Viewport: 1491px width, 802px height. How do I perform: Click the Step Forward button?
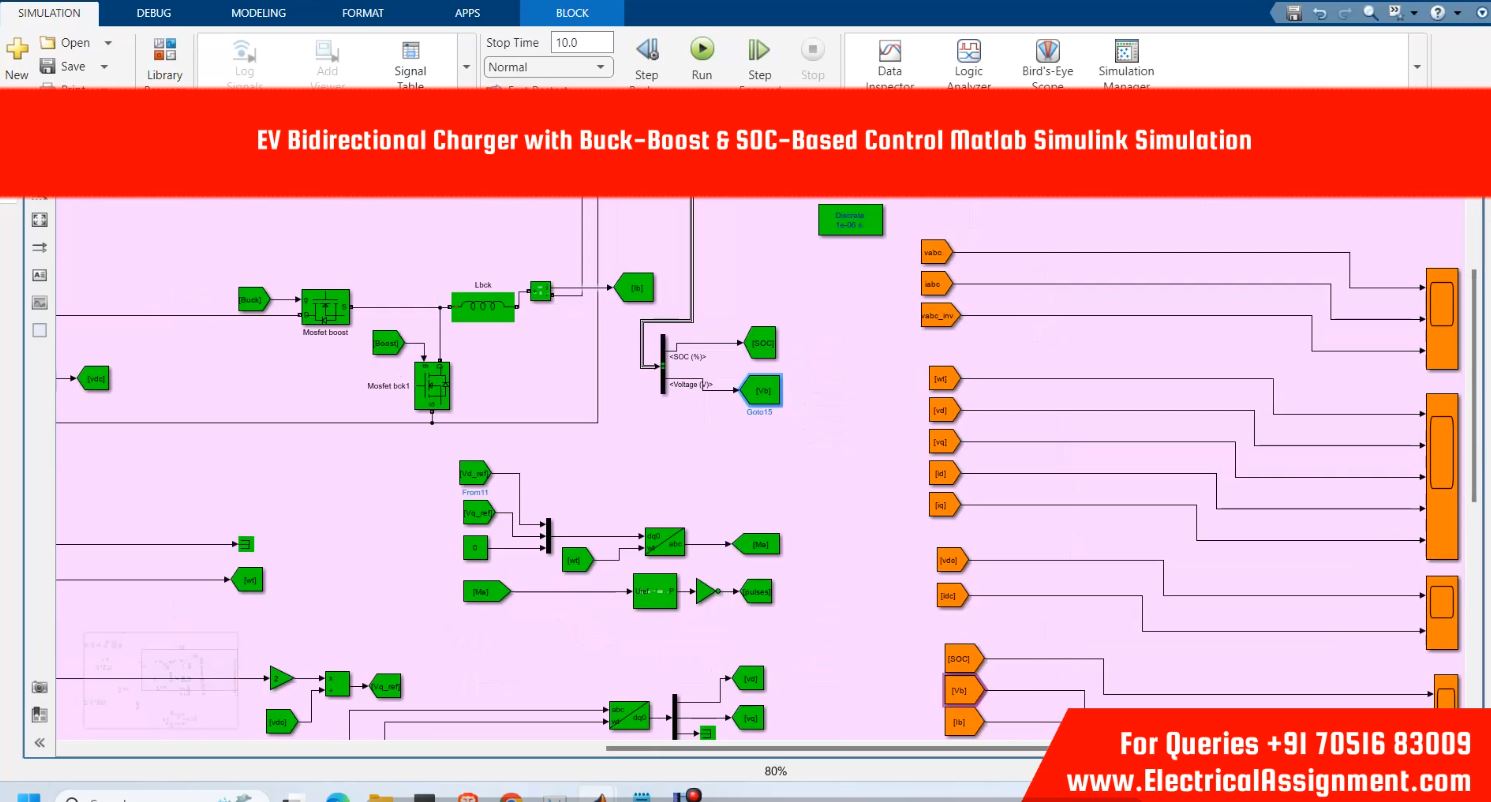[x=759, y=51]
